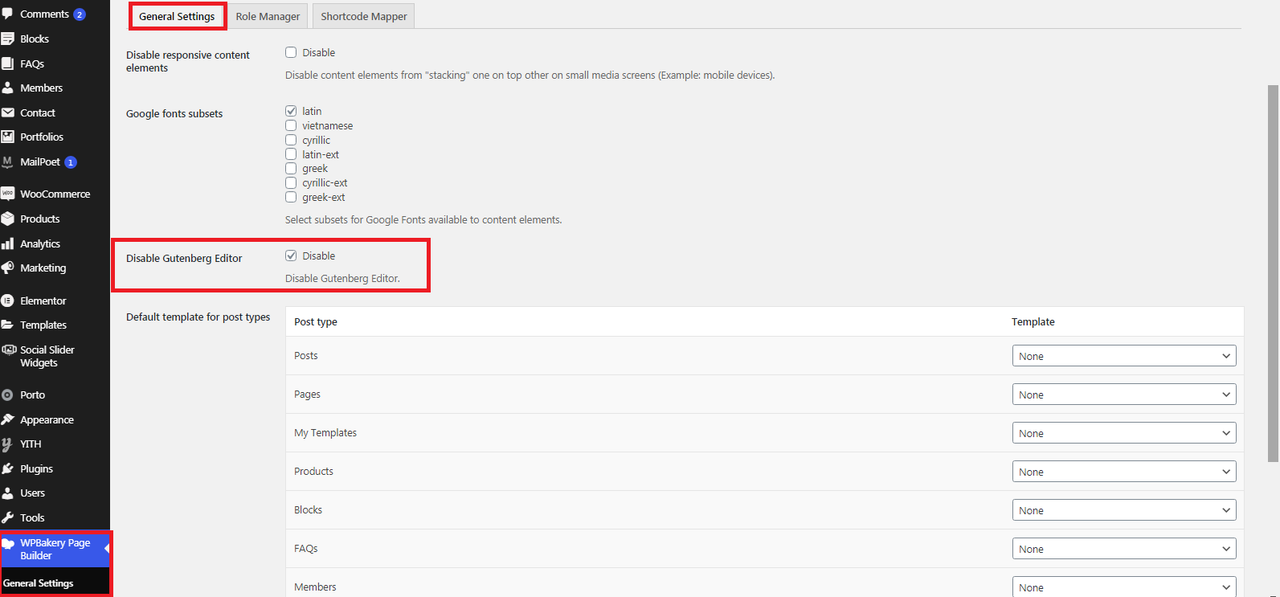
Task: Toggle the latin Google fonts subset
Action: click(x=291, y=111)
